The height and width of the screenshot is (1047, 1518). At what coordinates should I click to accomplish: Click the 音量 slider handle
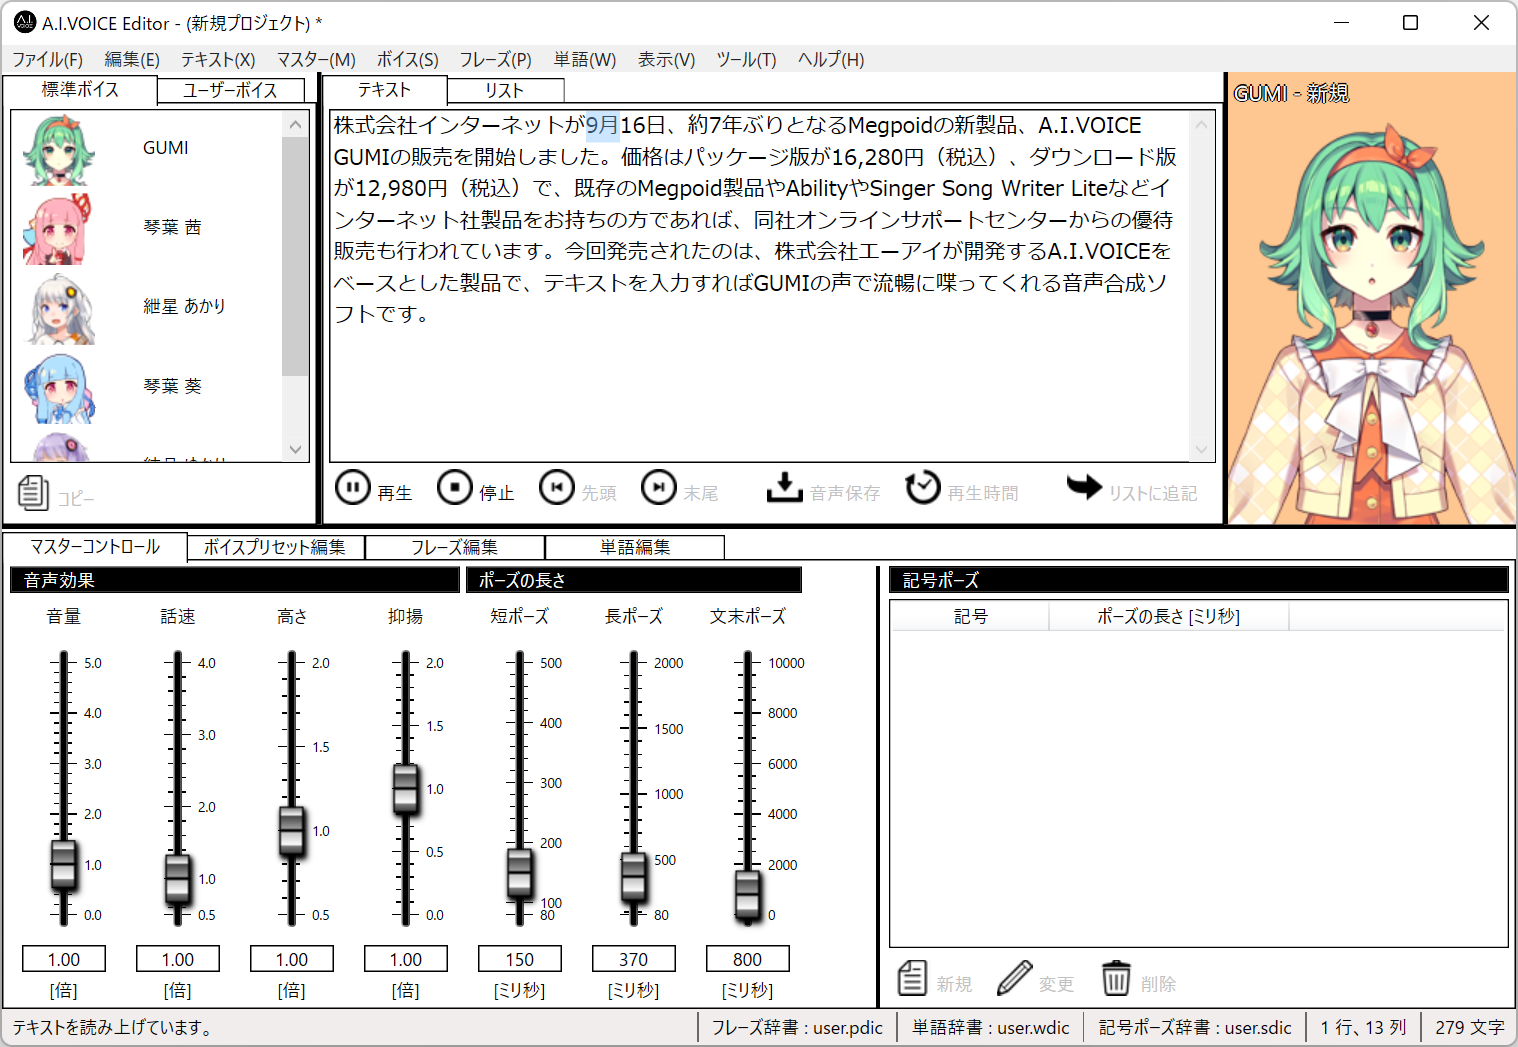click(x=63, y=865)
